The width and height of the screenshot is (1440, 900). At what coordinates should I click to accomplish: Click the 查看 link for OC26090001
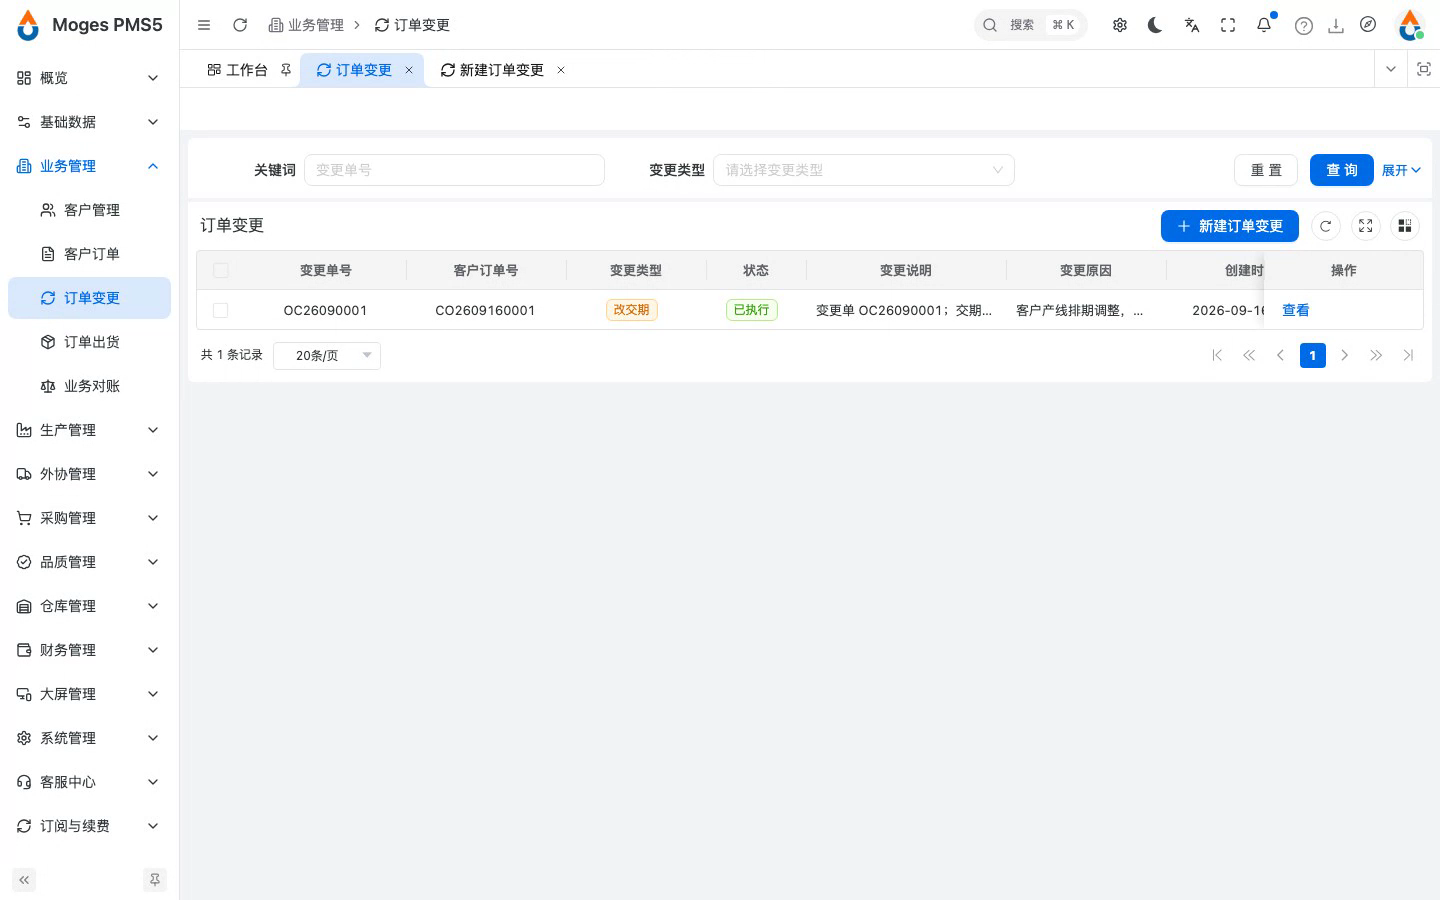coord(1296,310)
